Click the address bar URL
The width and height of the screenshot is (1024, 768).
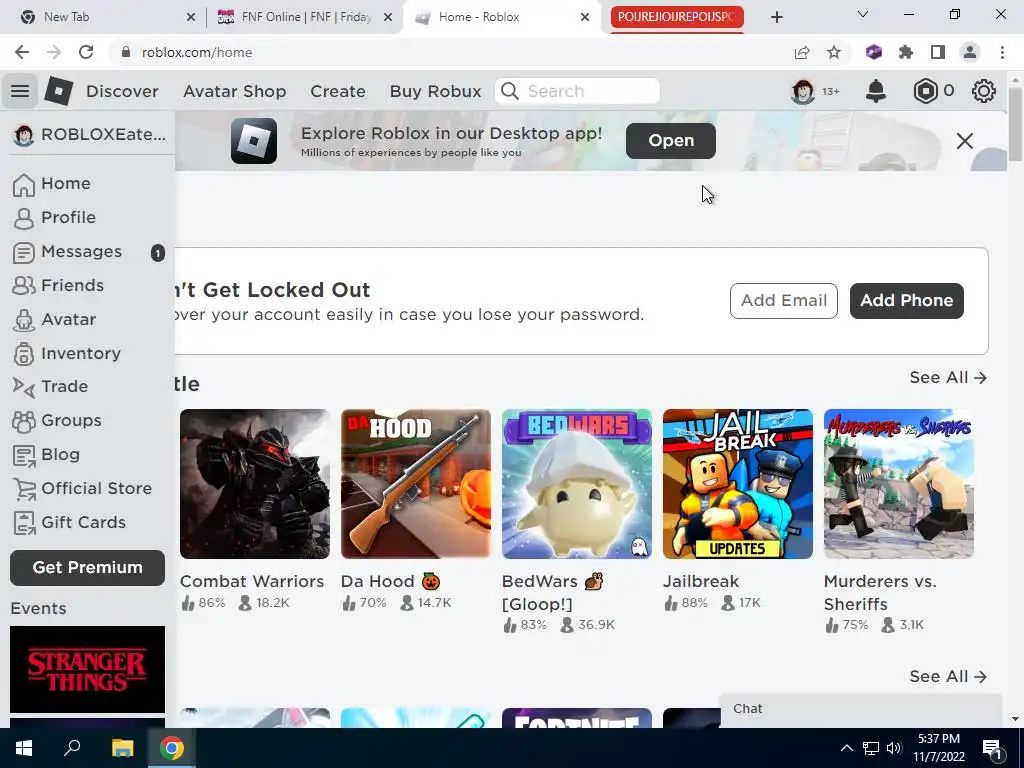click(x=197, y=52)
